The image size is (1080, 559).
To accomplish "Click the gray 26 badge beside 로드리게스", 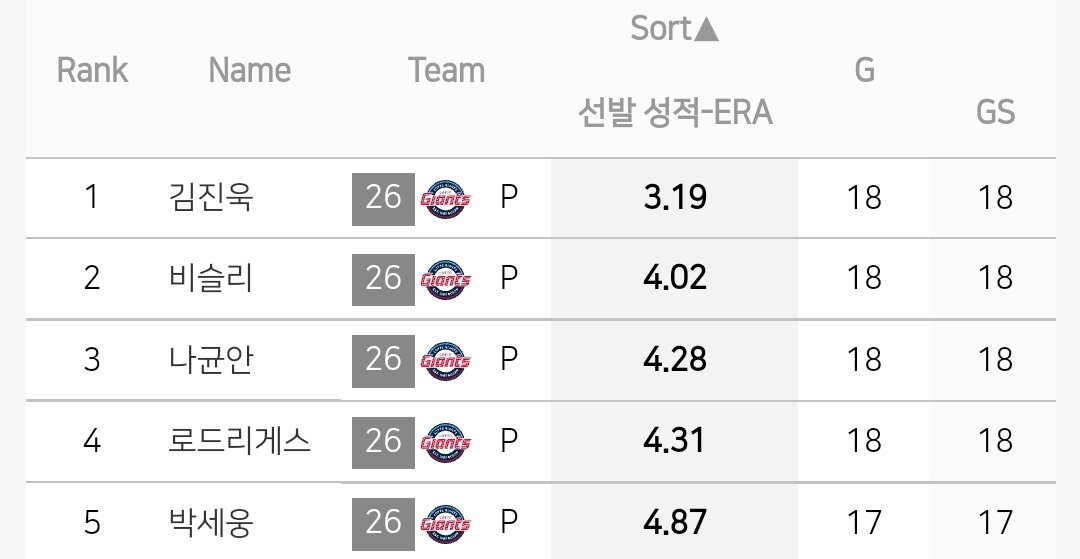I will tap(384, 443).
